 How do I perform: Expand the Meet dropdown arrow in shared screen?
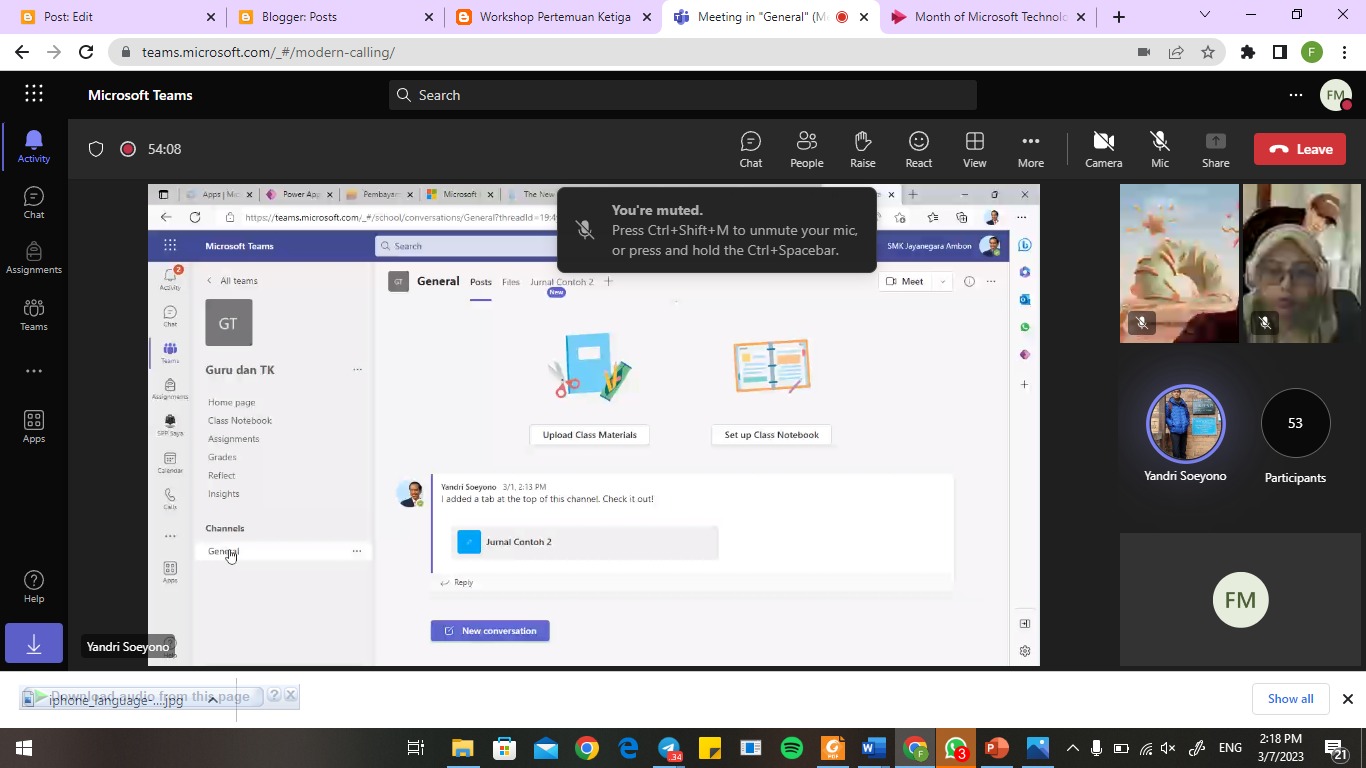pyautogui.click(x=942, y=282)
